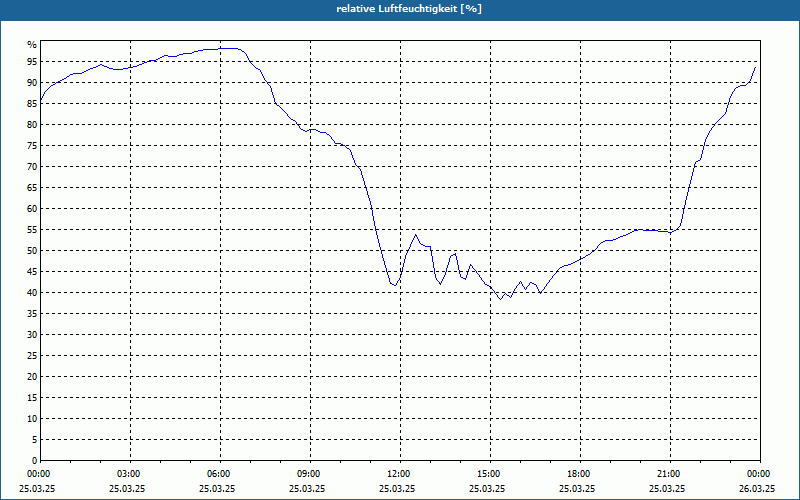Click the "12:00" time axis label
This screenshot has width=800, height=500.
(x=397, y=474)
